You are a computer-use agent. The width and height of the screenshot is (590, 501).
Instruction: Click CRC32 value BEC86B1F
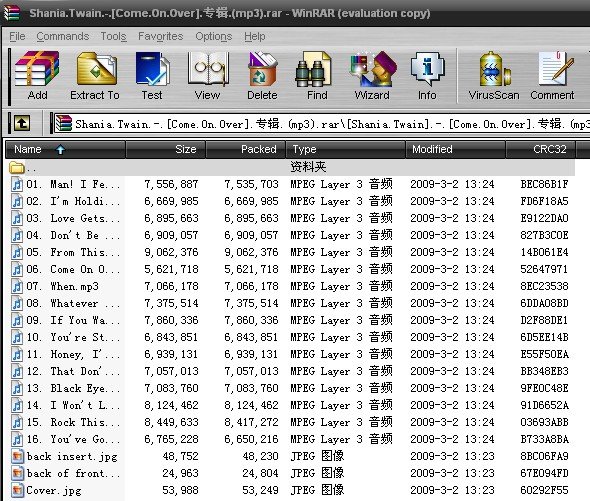click(544, 184)
